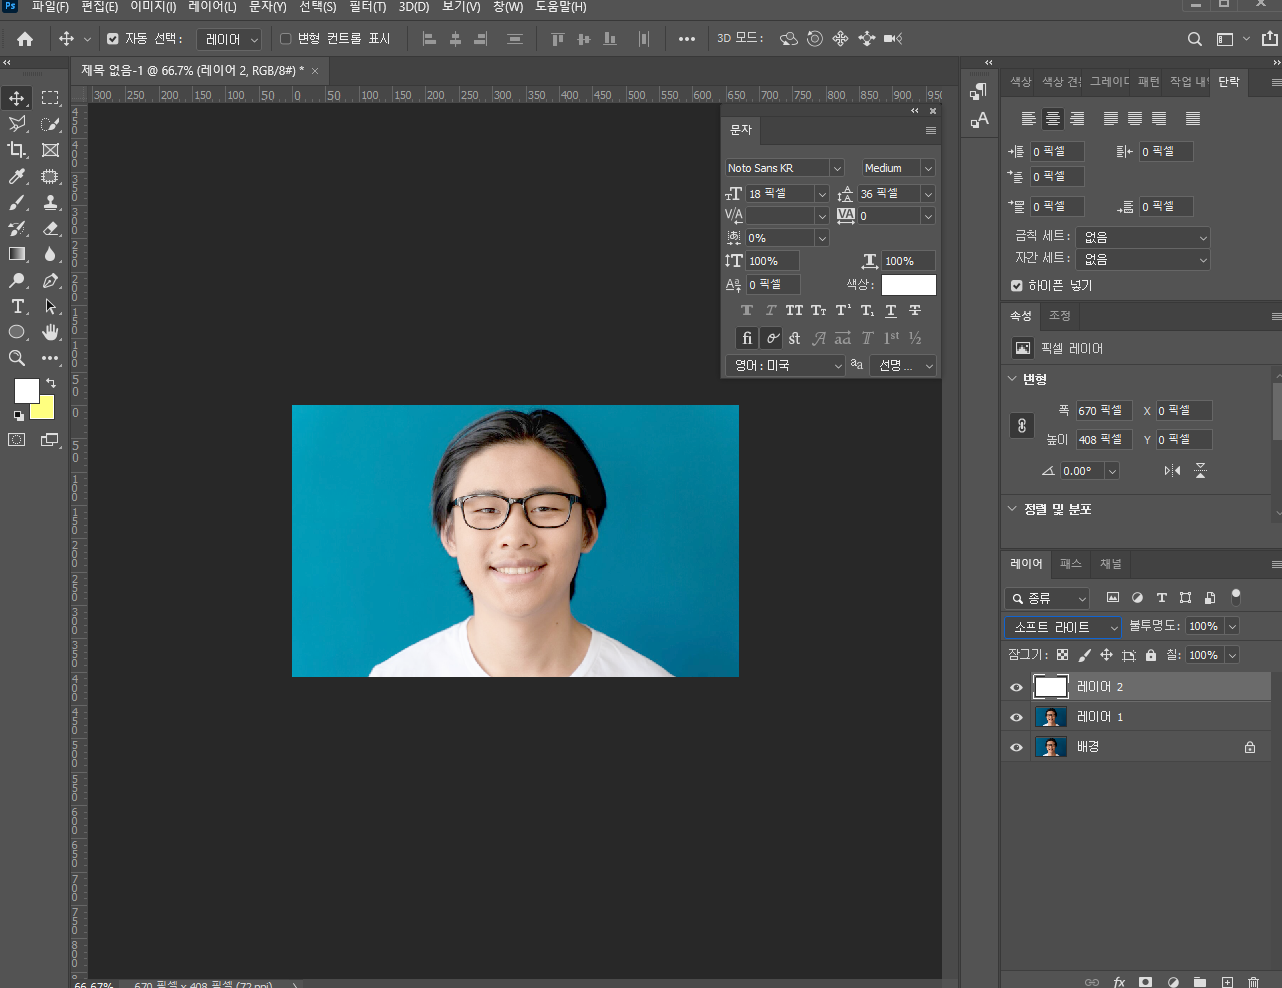1282x988 pixels.
Task: Collapse the 변형 section
Action: click(1012, 379)
